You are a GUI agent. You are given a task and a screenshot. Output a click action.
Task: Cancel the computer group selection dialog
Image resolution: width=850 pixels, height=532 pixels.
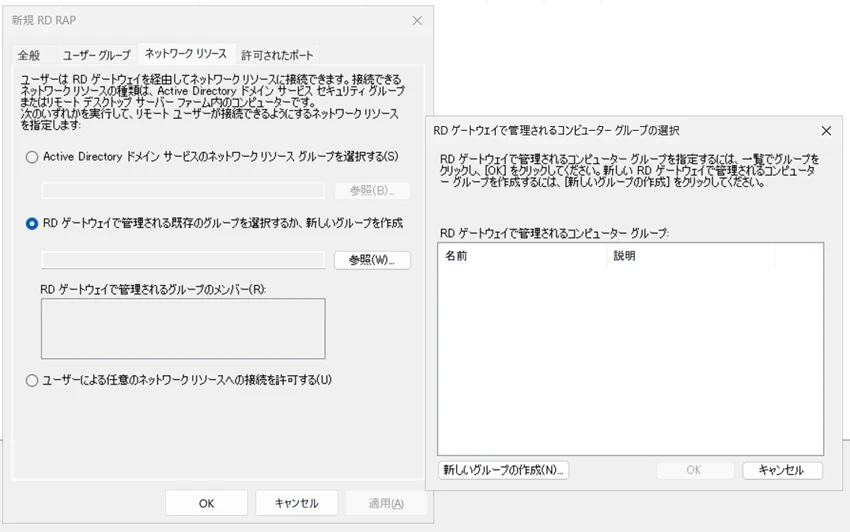(782, 470)
